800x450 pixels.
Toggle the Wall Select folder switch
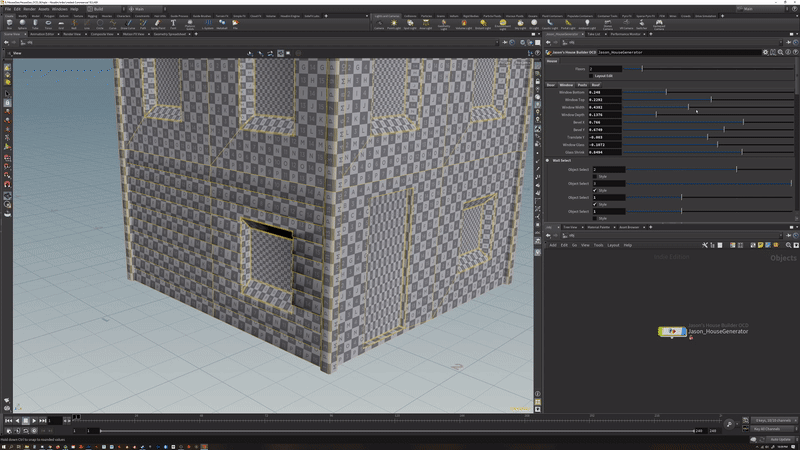(x=548, y=160)
